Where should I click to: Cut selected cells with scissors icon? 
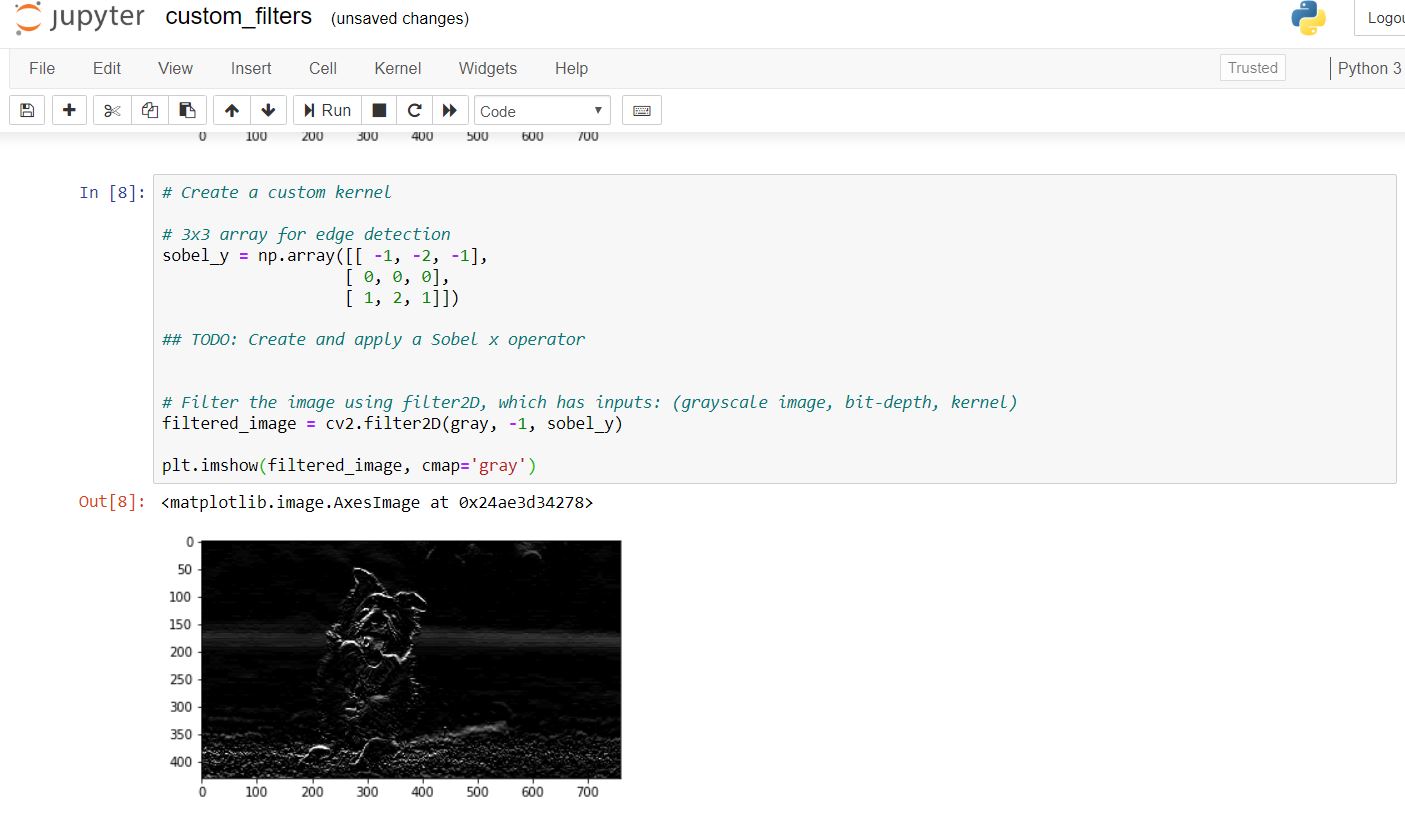click(112, 110)
